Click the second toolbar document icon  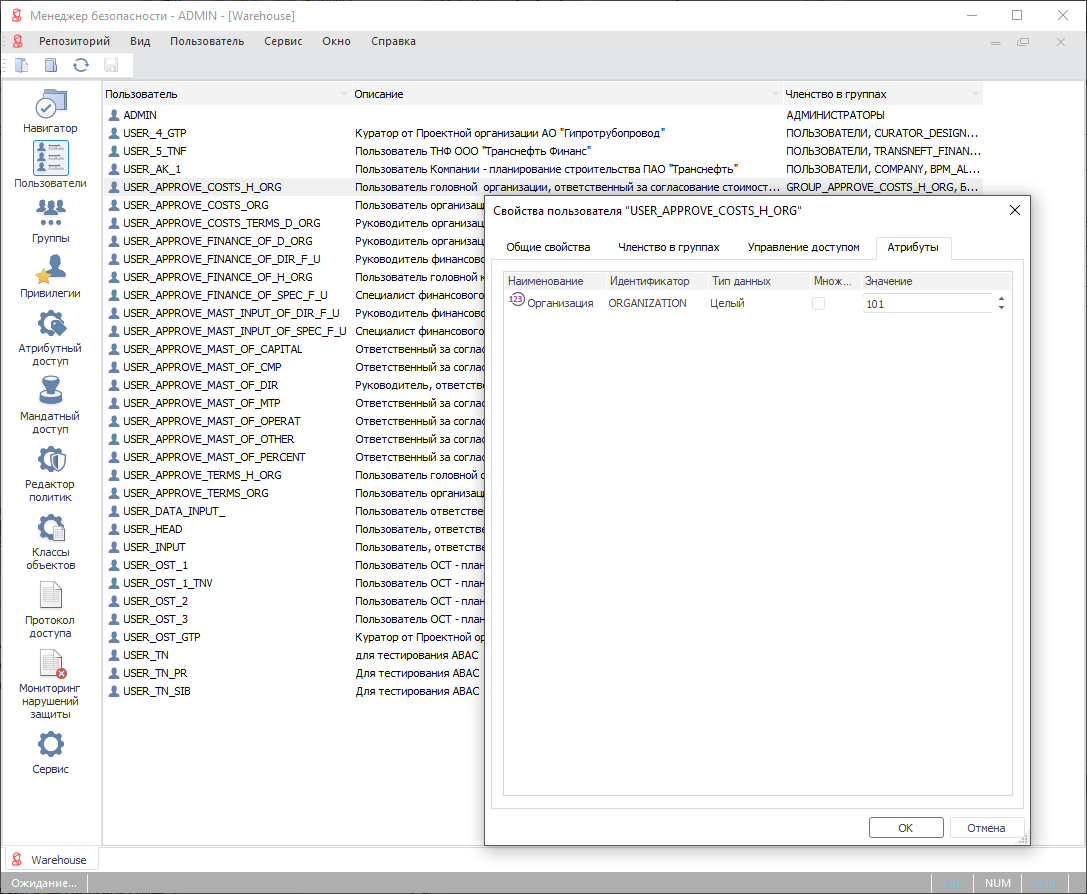[51, 65]
